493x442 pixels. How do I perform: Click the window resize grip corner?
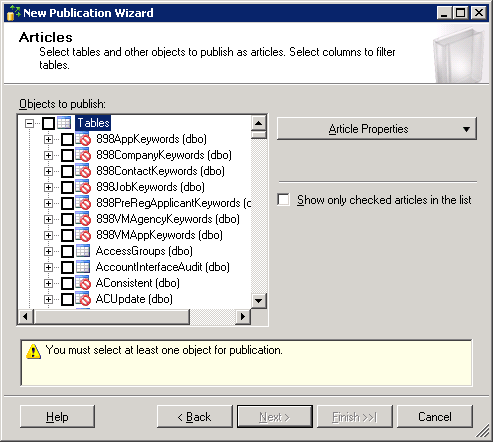[x=483, y=432]
